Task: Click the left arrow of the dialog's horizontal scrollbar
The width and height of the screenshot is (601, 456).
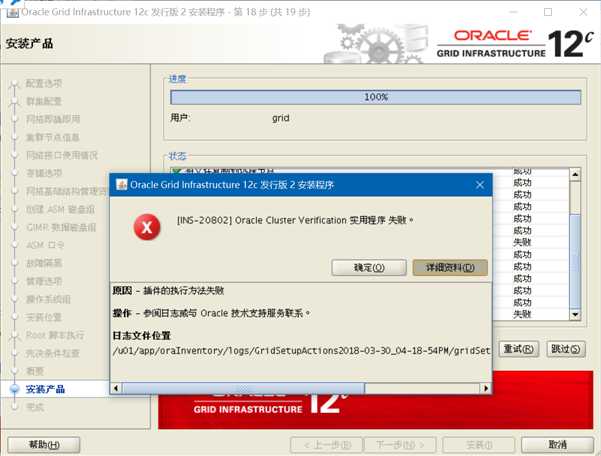Action: [x=116, y=388]
